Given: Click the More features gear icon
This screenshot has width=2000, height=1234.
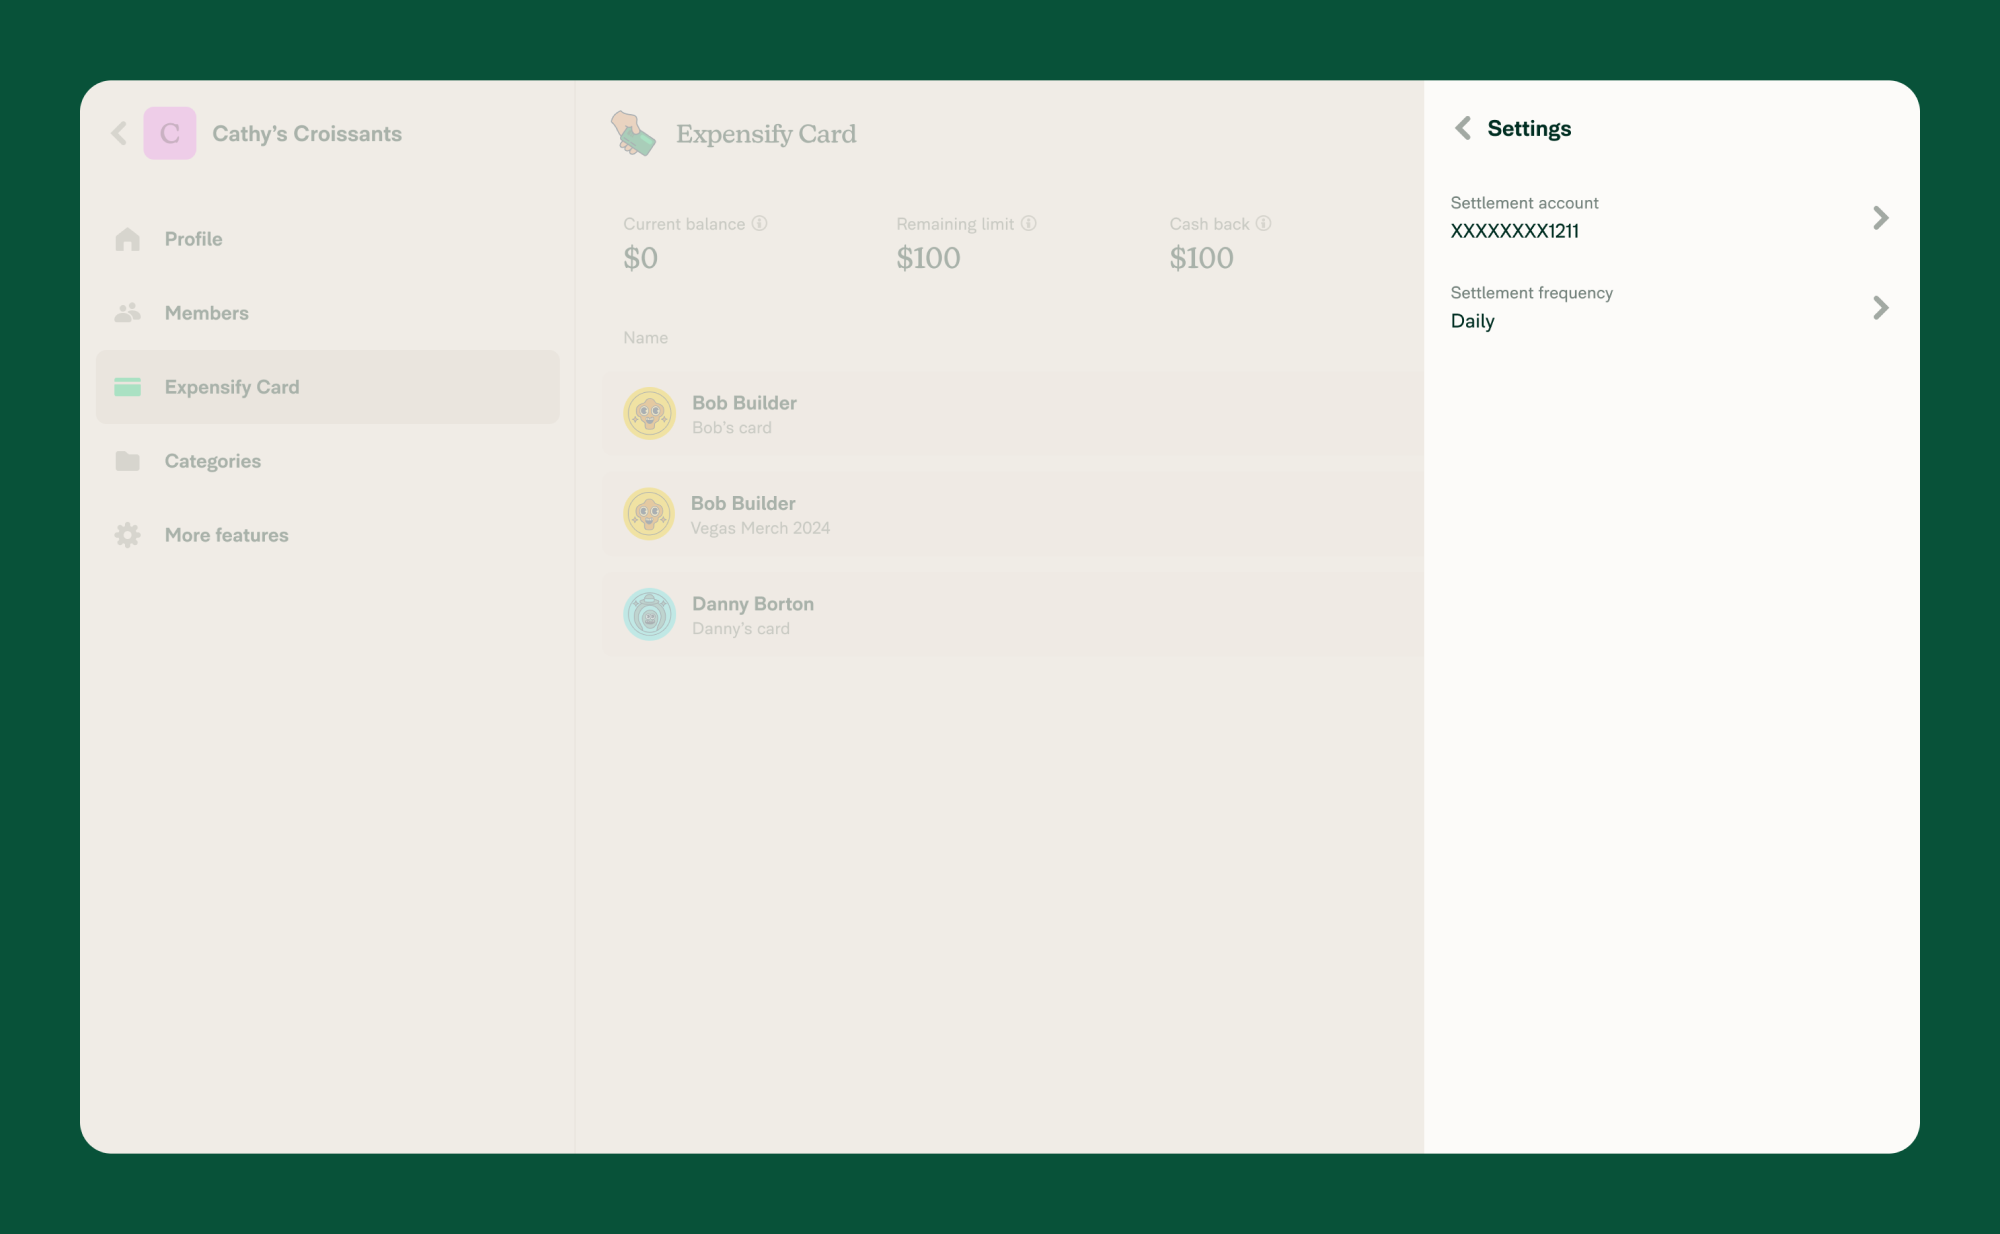Looking at the screenshot, I should (127, 534).
